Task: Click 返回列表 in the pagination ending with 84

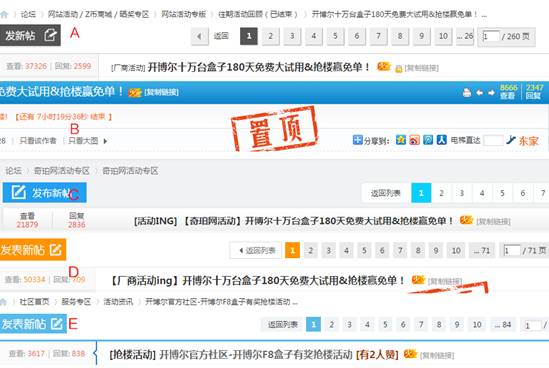Action: point(283,325)
